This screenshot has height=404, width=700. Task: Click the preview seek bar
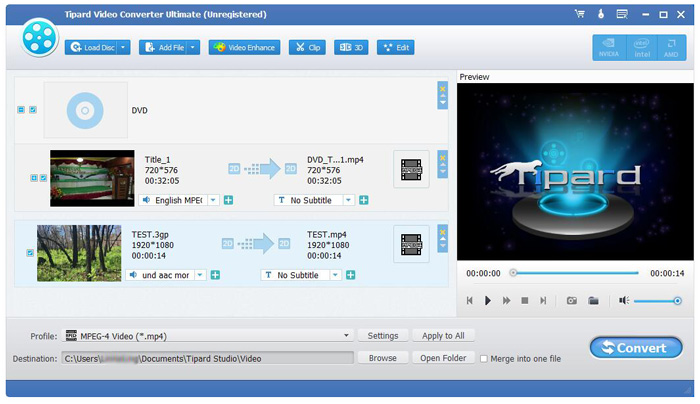[575, 273]
